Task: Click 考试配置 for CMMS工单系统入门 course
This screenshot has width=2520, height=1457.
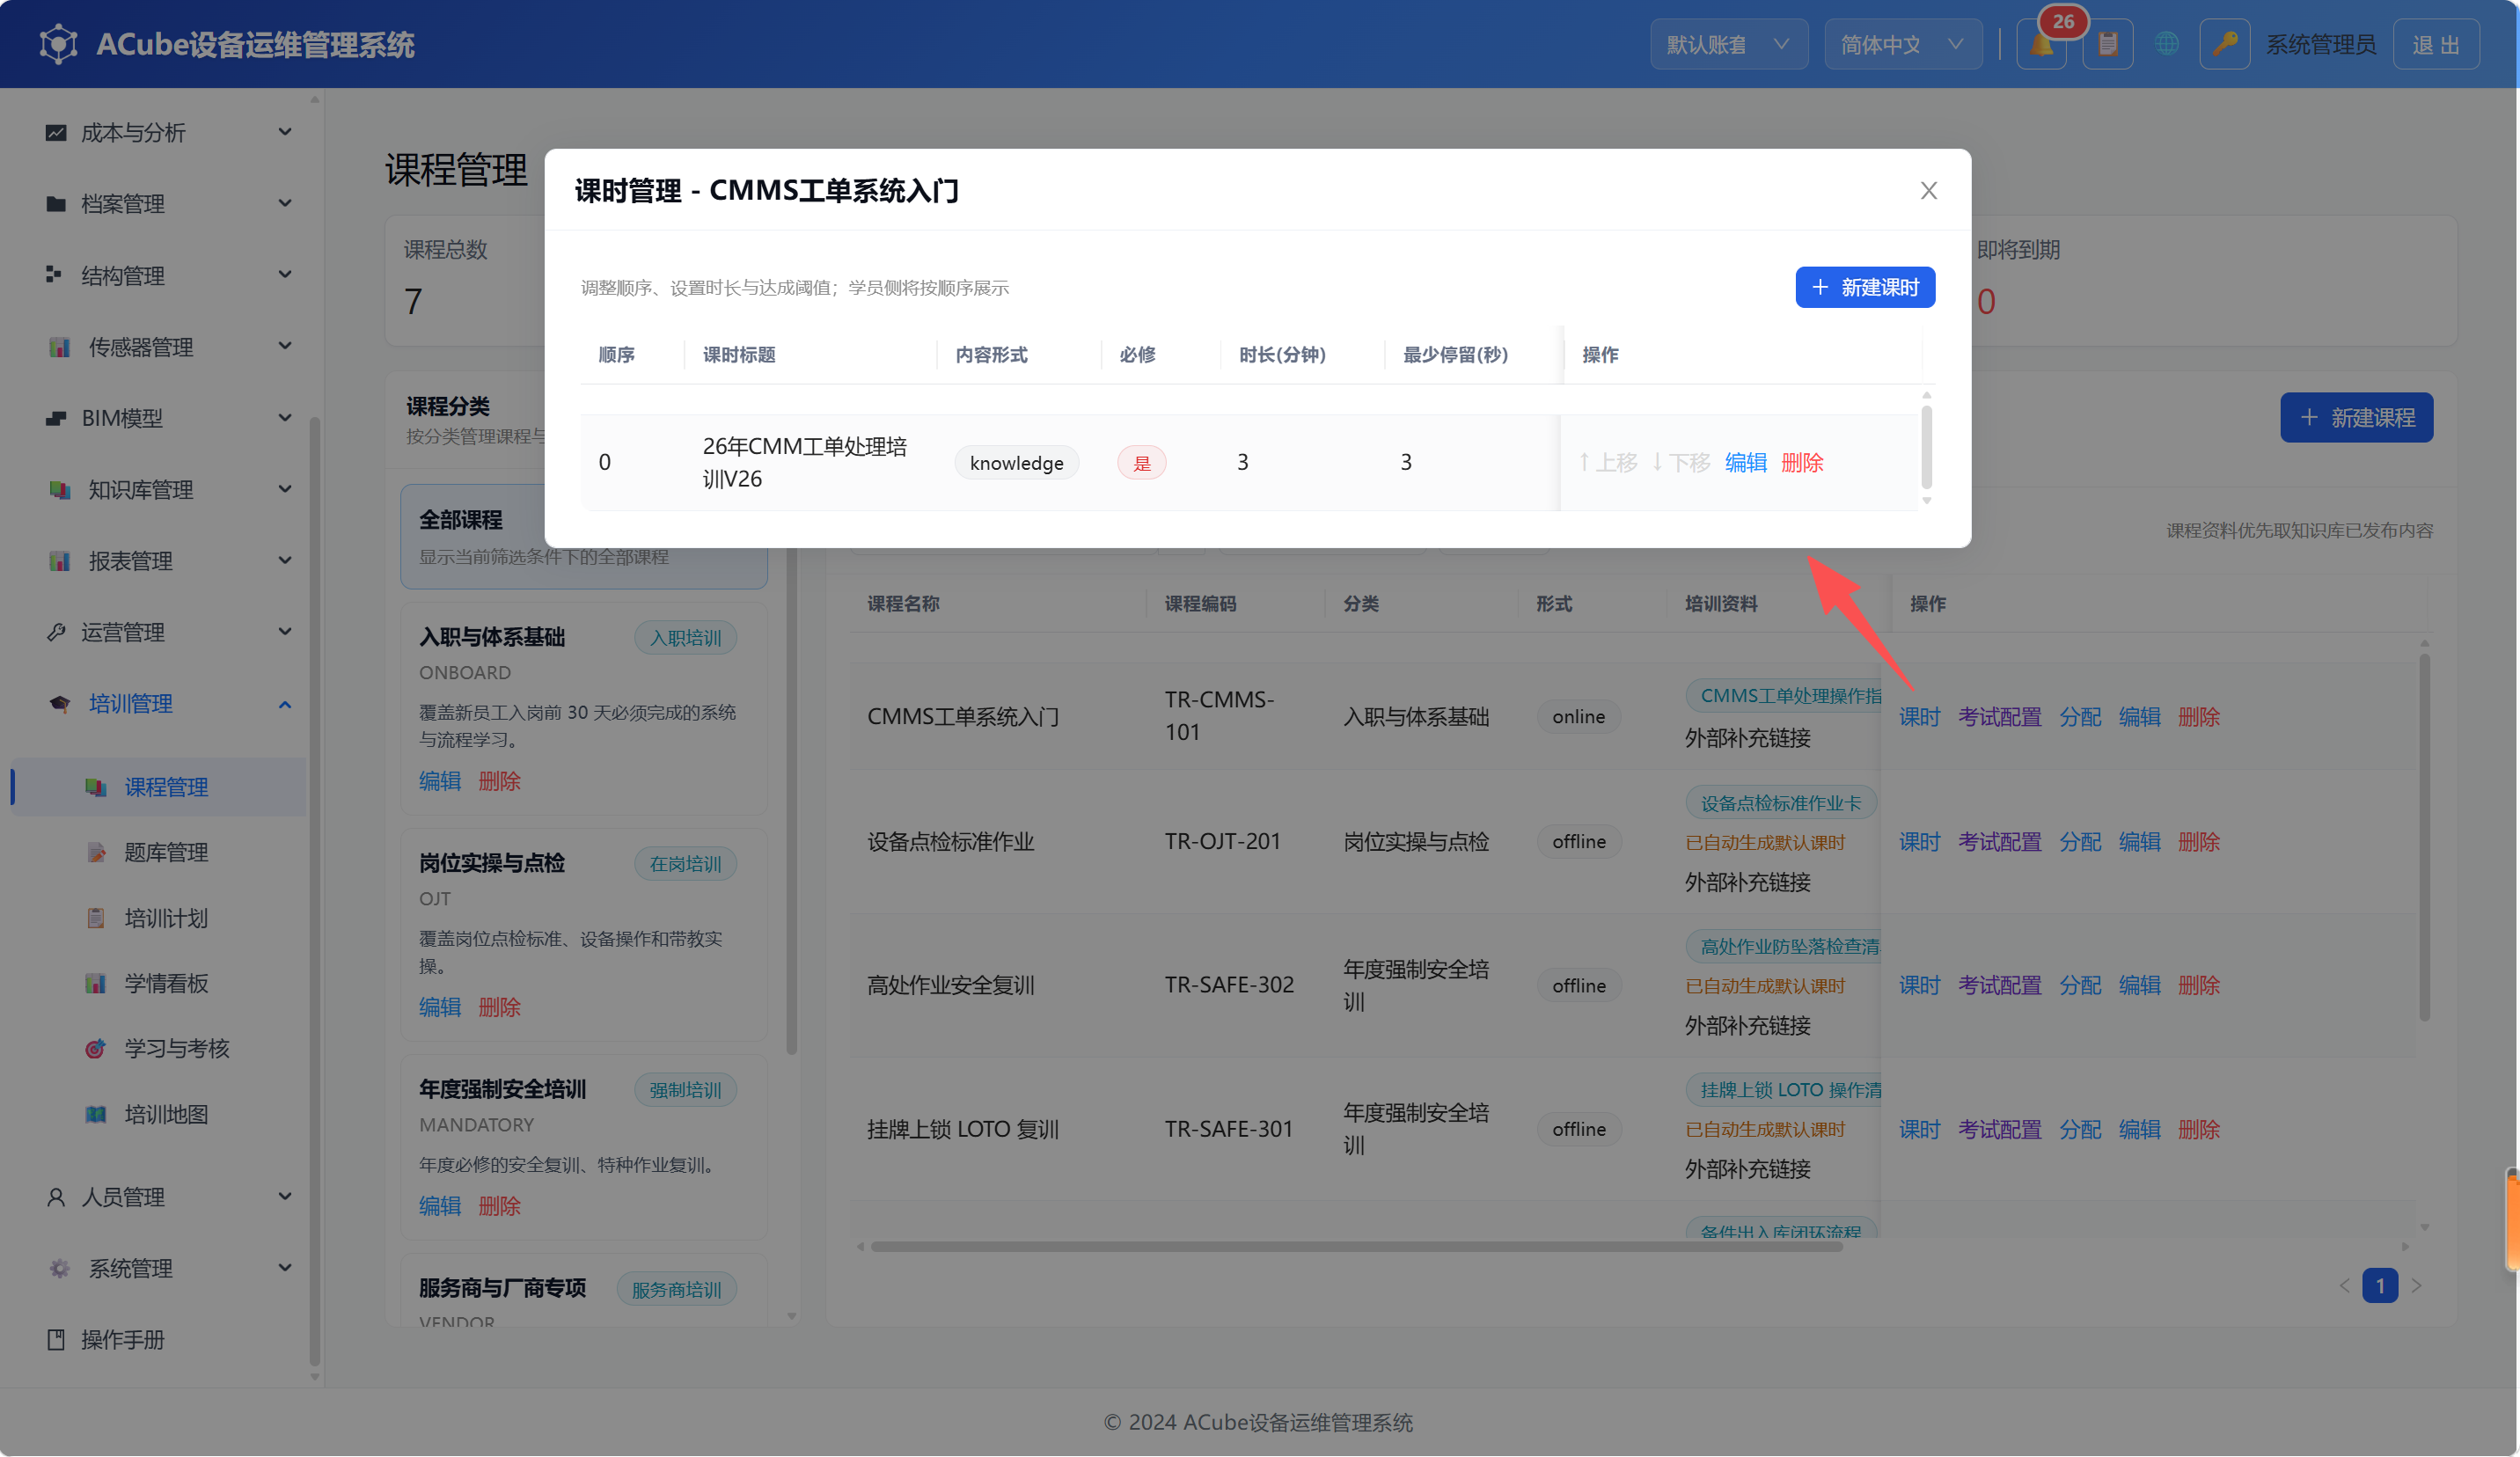Action: (1999, 716)
